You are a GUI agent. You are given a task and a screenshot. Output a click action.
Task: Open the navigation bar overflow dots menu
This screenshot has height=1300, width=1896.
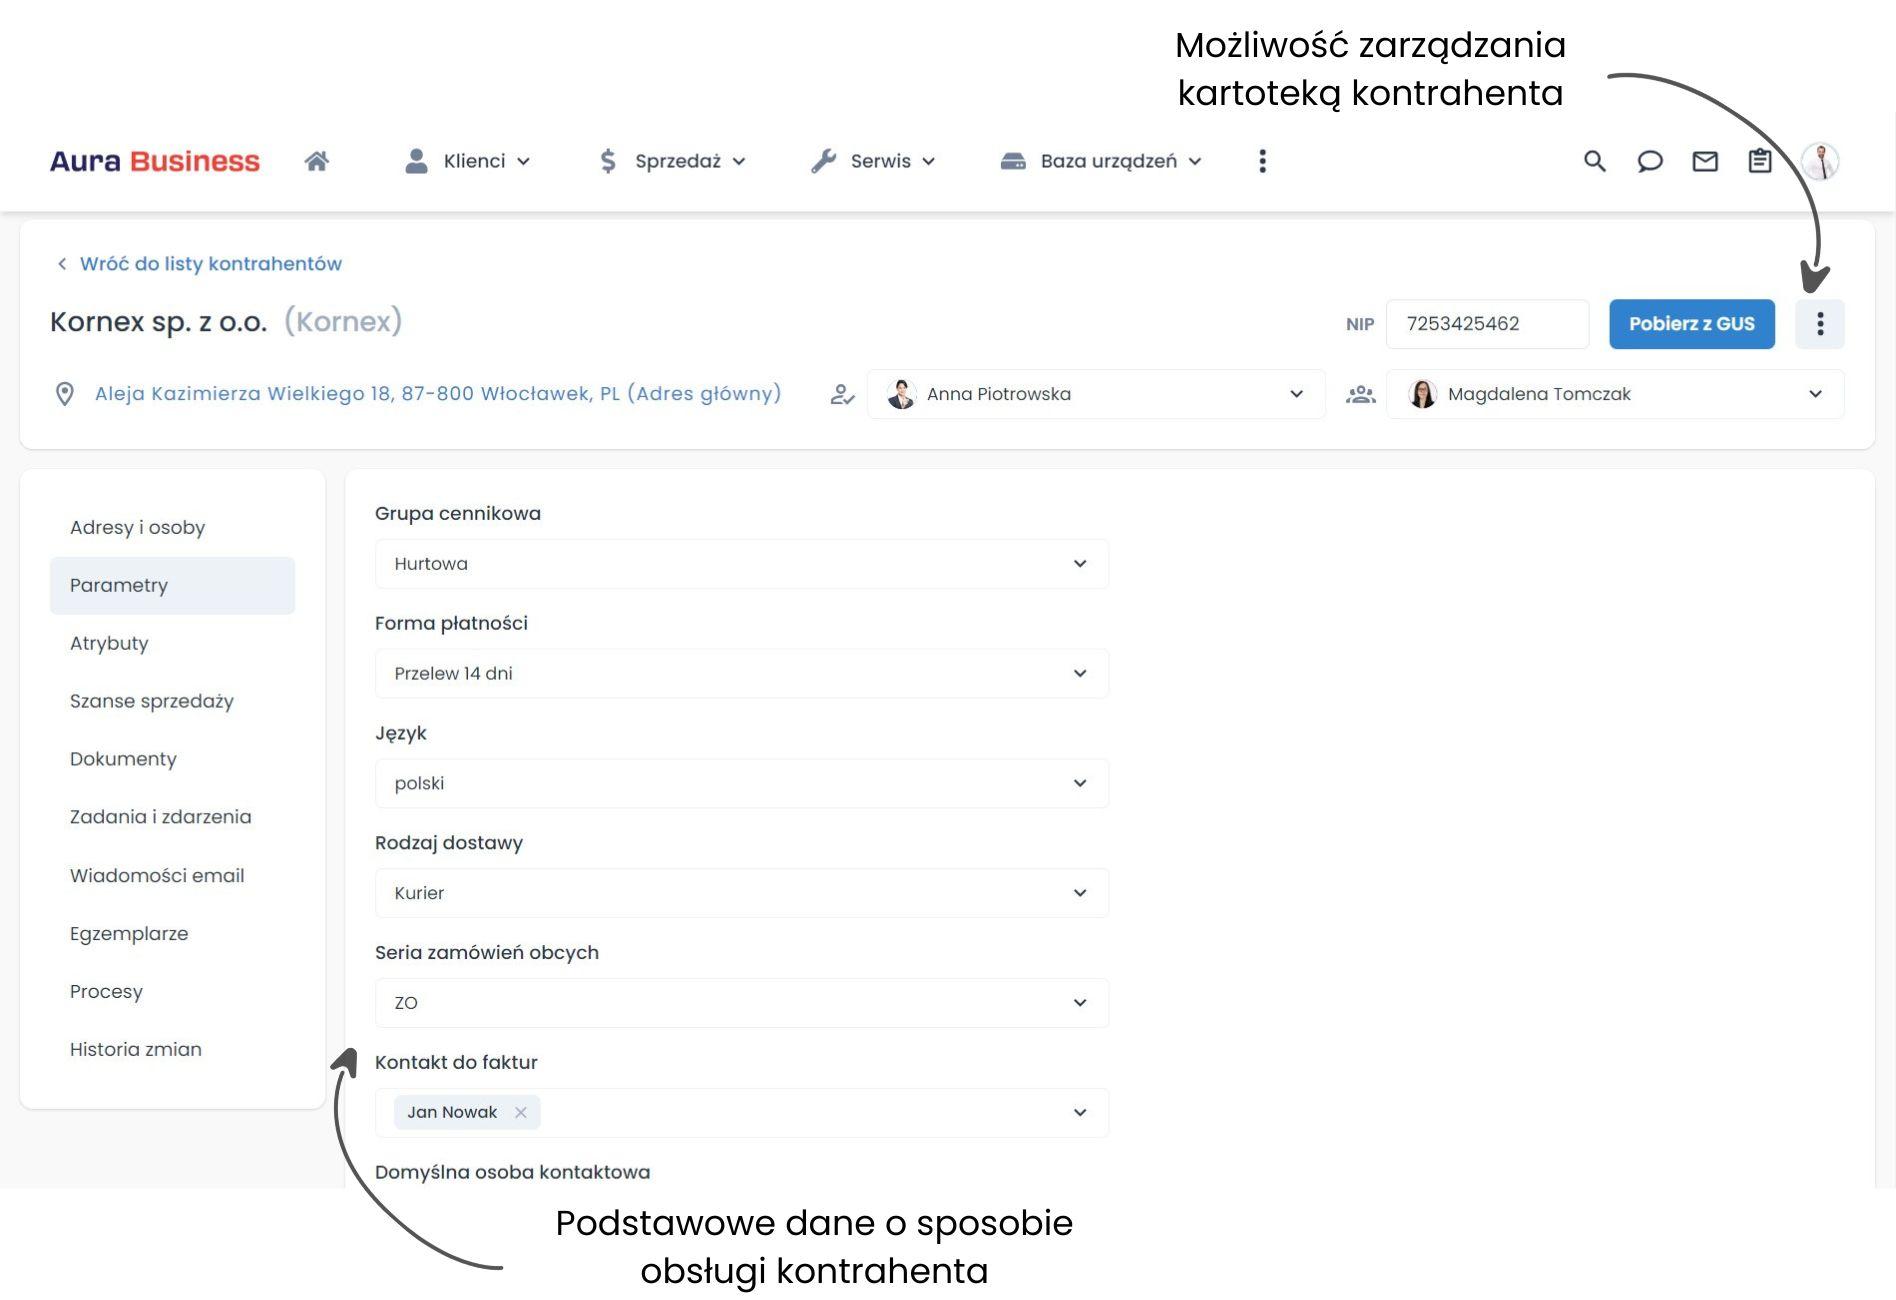pos(1262,161)
